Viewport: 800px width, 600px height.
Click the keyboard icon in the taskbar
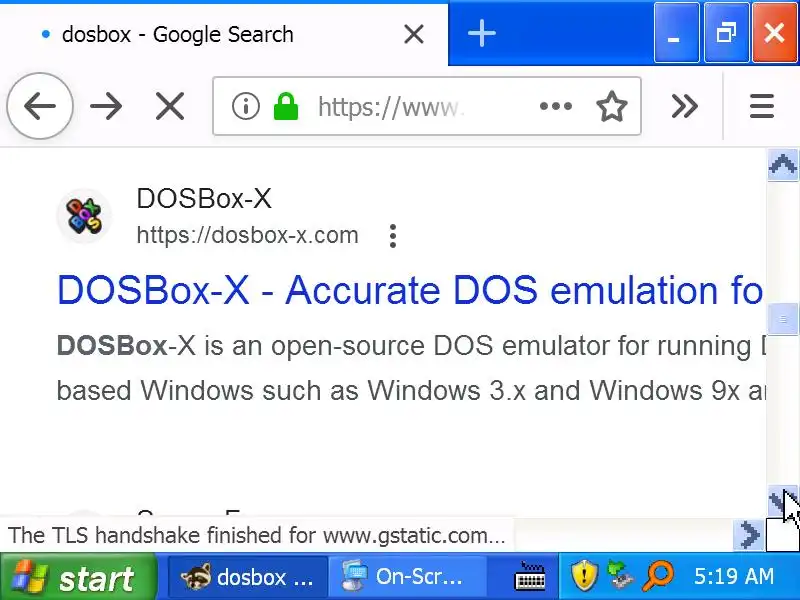(530, 577)
